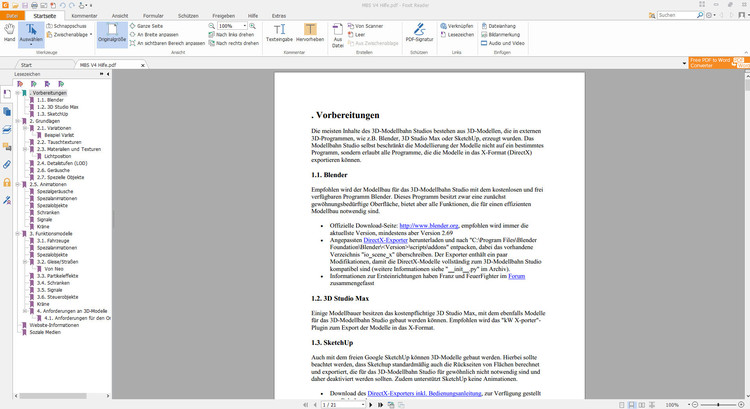750x409 pixels.
Task: Select the Hervorheben highlight tool
Action: (x=310, y=33)
